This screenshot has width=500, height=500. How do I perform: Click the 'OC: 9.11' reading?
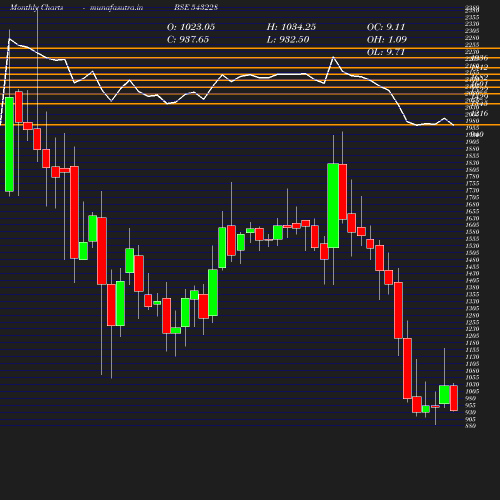[x=386, y=27]
